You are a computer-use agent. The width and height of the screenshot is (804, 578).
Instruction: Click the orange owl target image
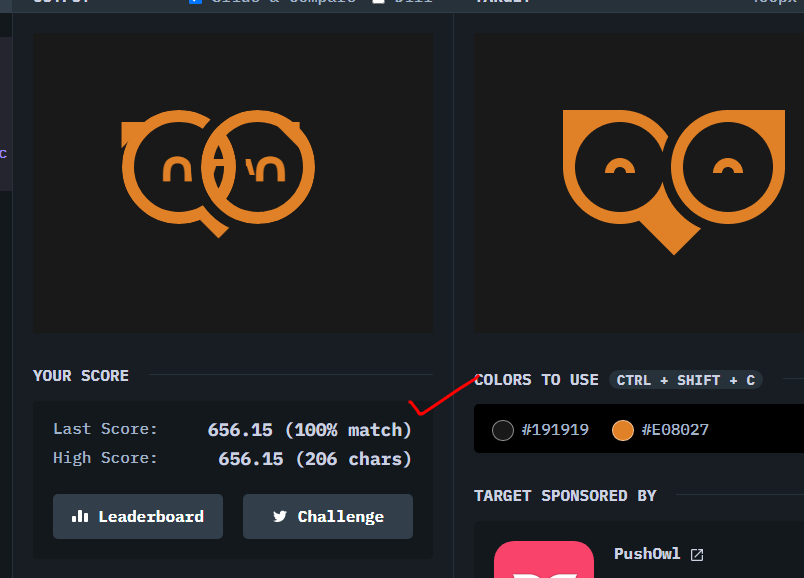(638, 183)
